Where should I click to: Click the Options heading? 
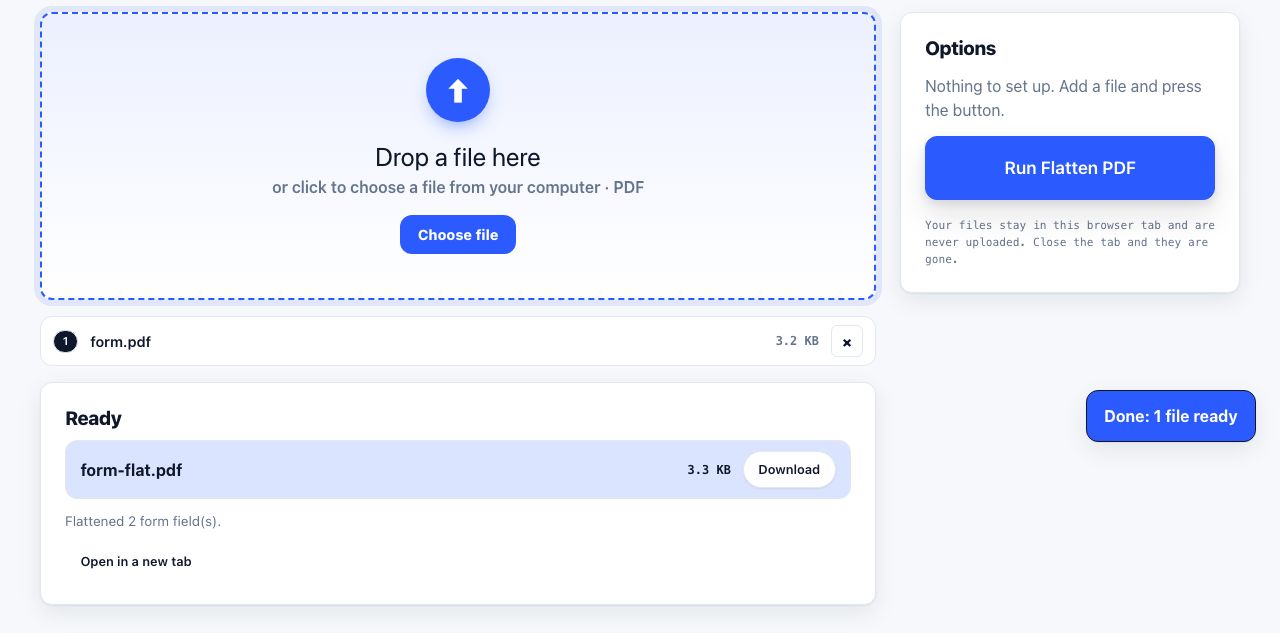[961, 49]
